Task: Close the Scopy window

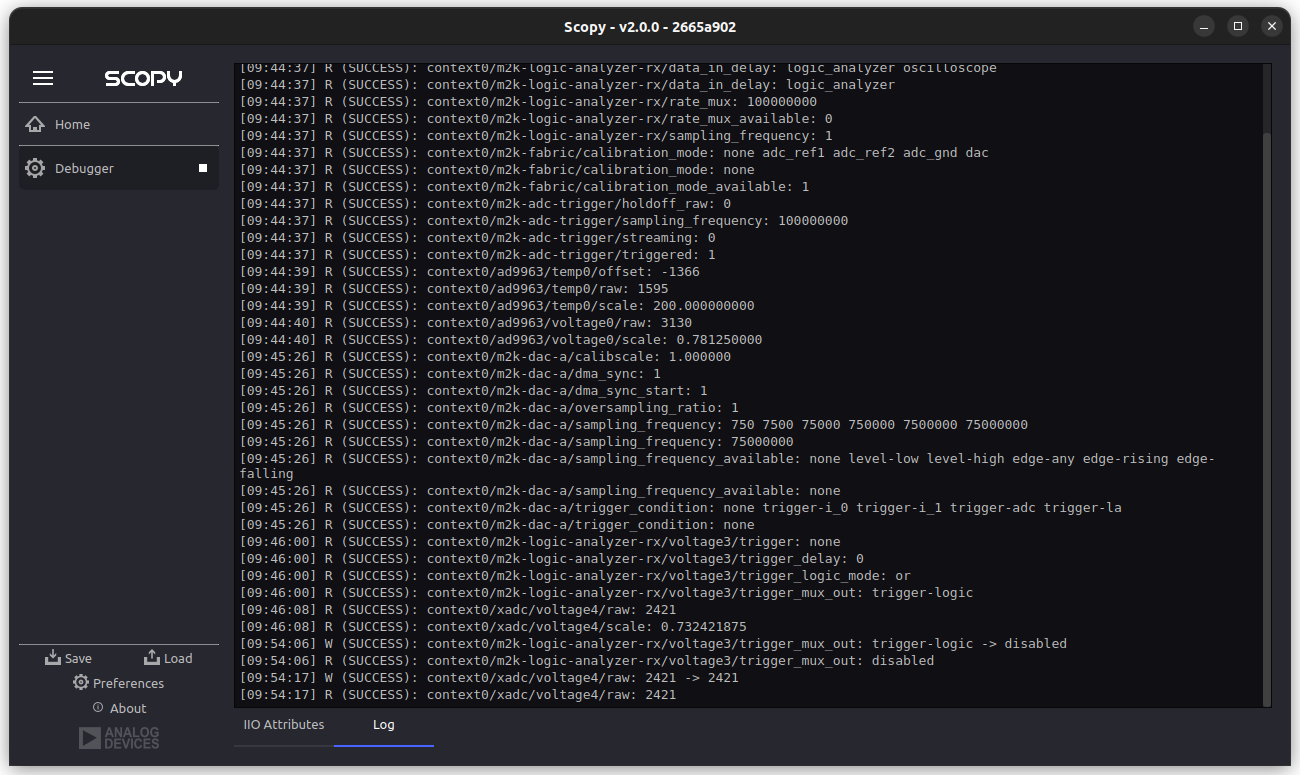Action: [x=1271, y=26]
